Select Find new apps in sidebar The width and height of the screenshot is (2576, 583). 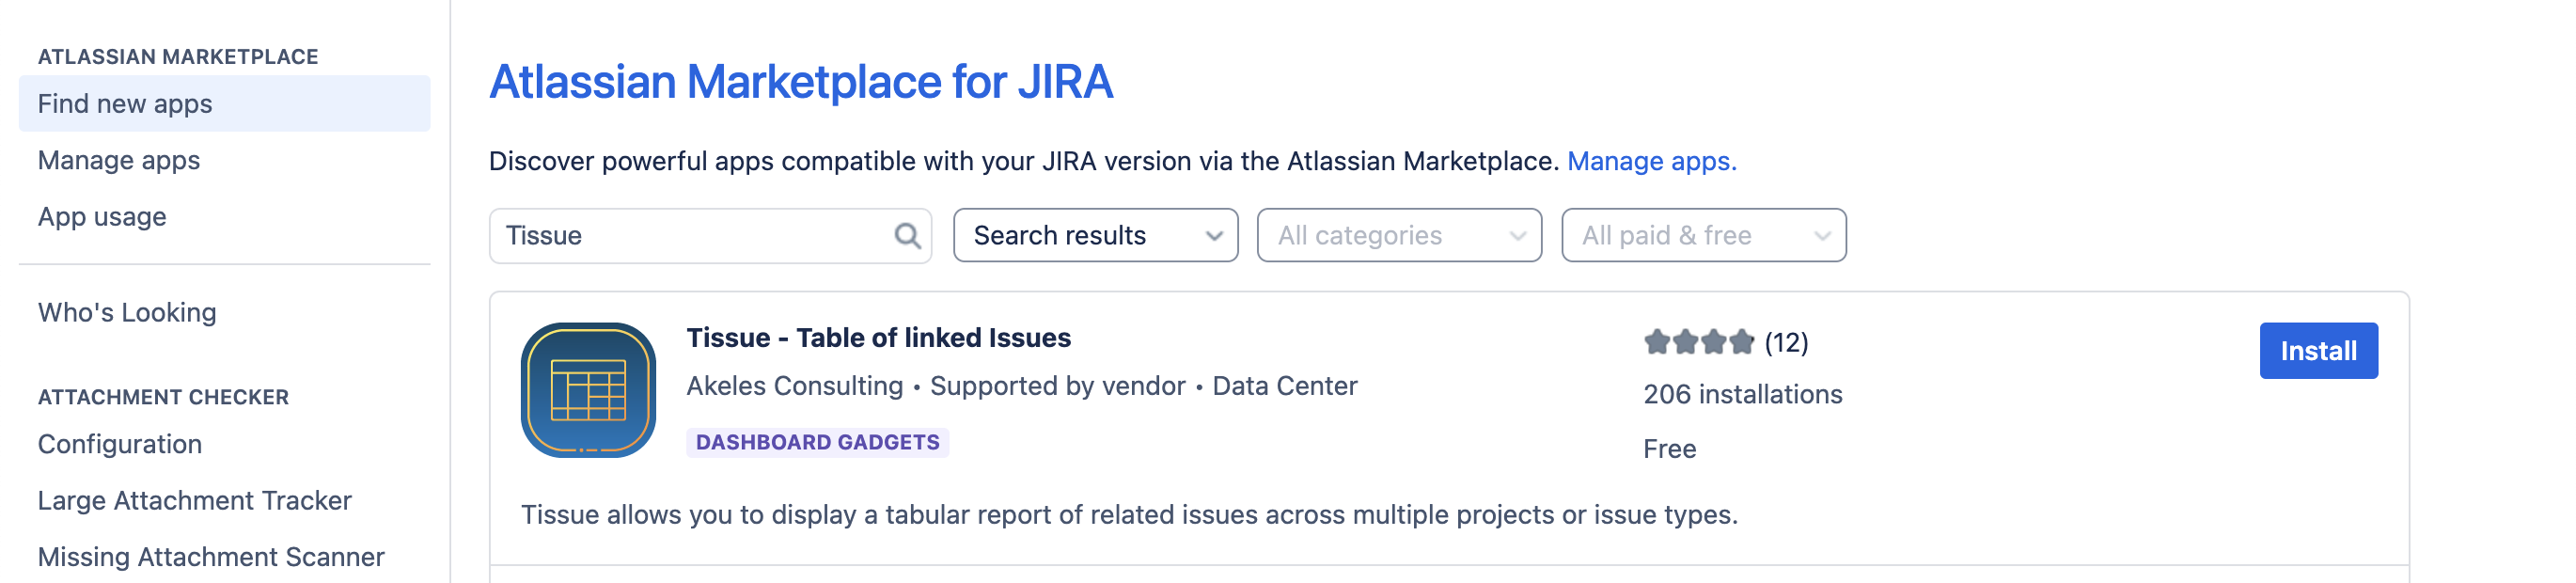pos(125,104)
